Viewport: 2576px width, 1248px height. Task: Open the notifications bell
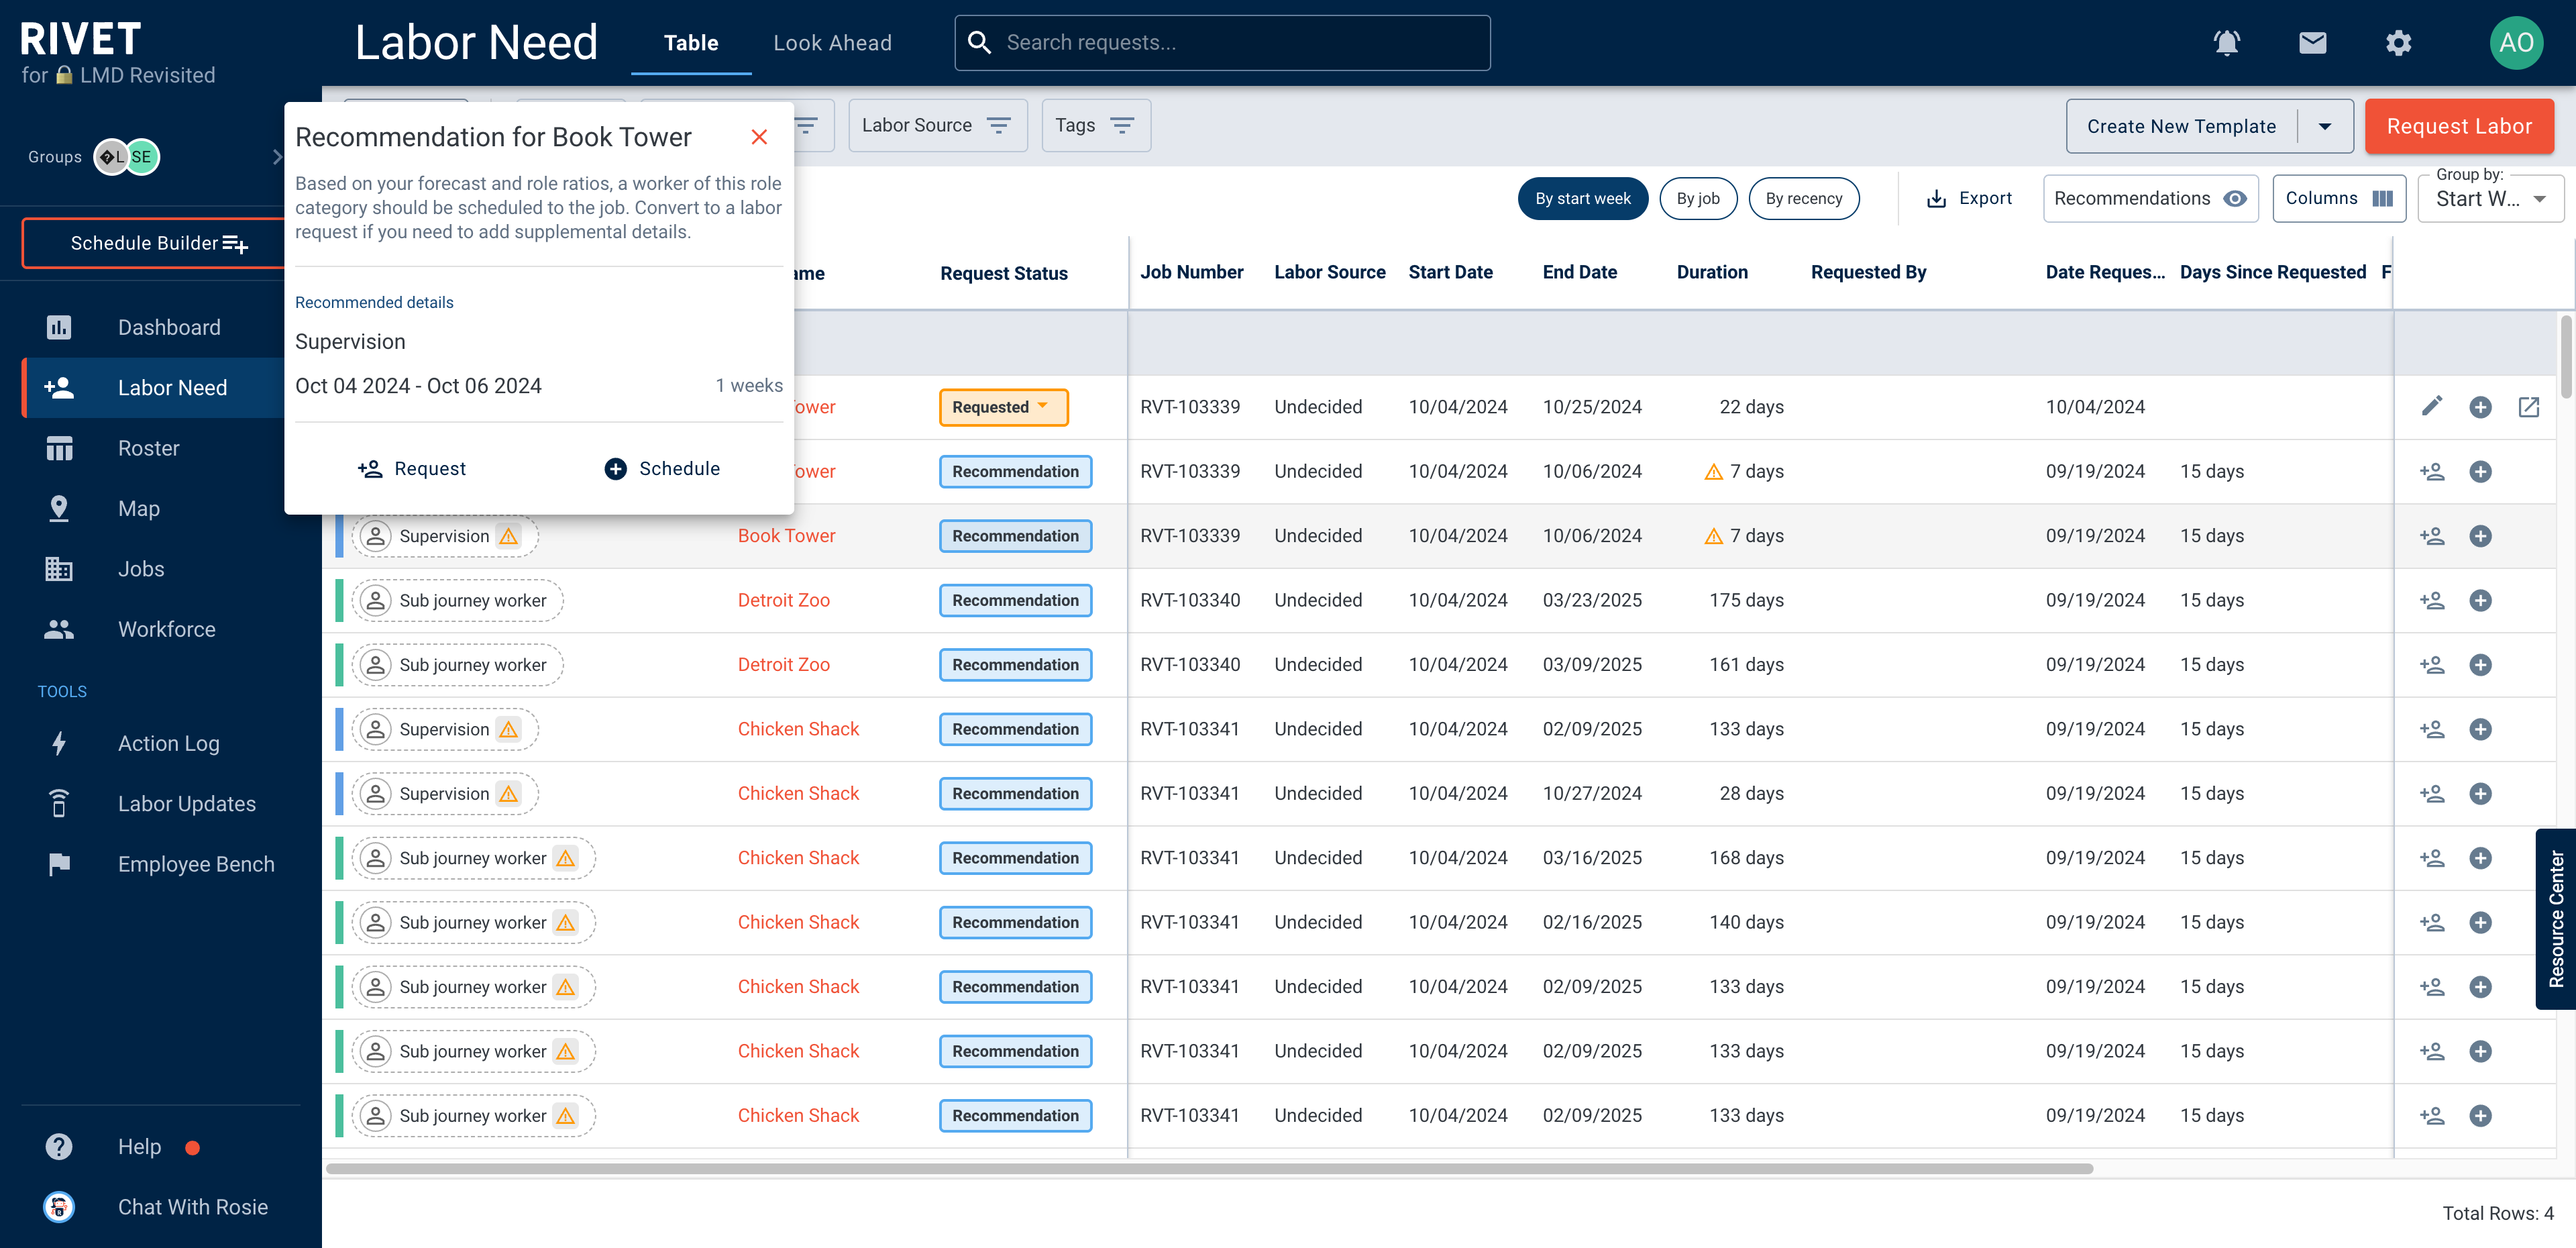pos(2226,43)
